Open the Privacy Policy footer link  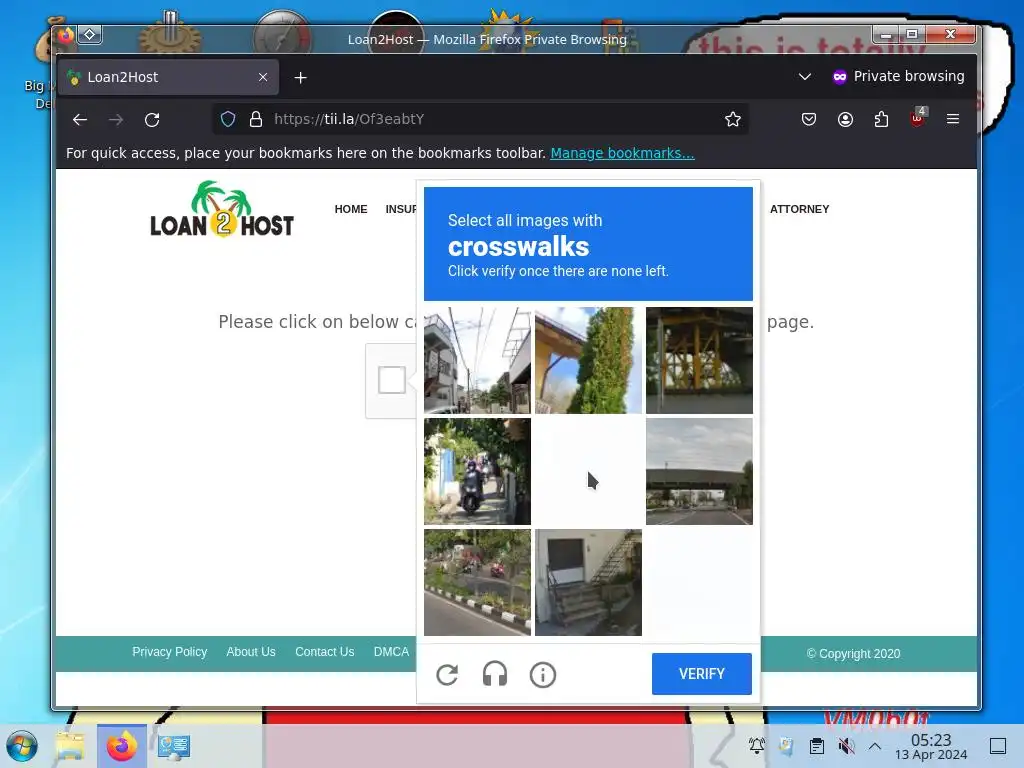click(x=170, y=652)
